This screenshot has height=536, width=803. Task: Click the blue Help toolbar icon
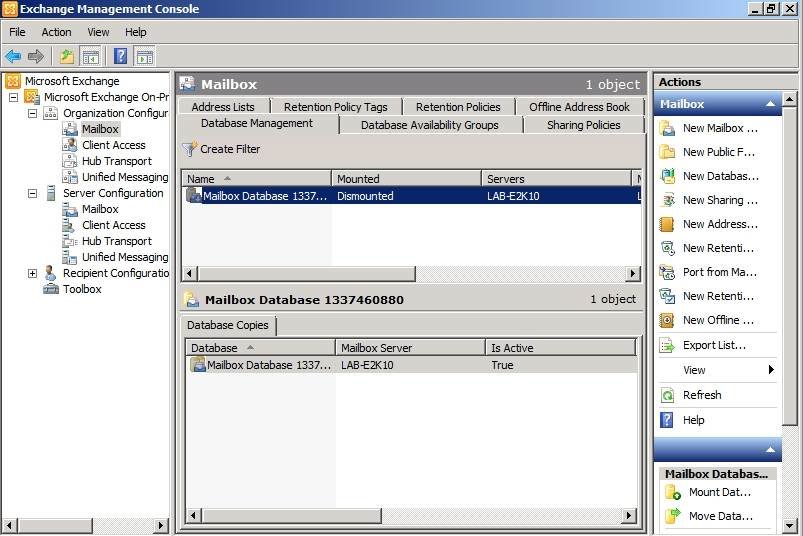click(120, 56)
